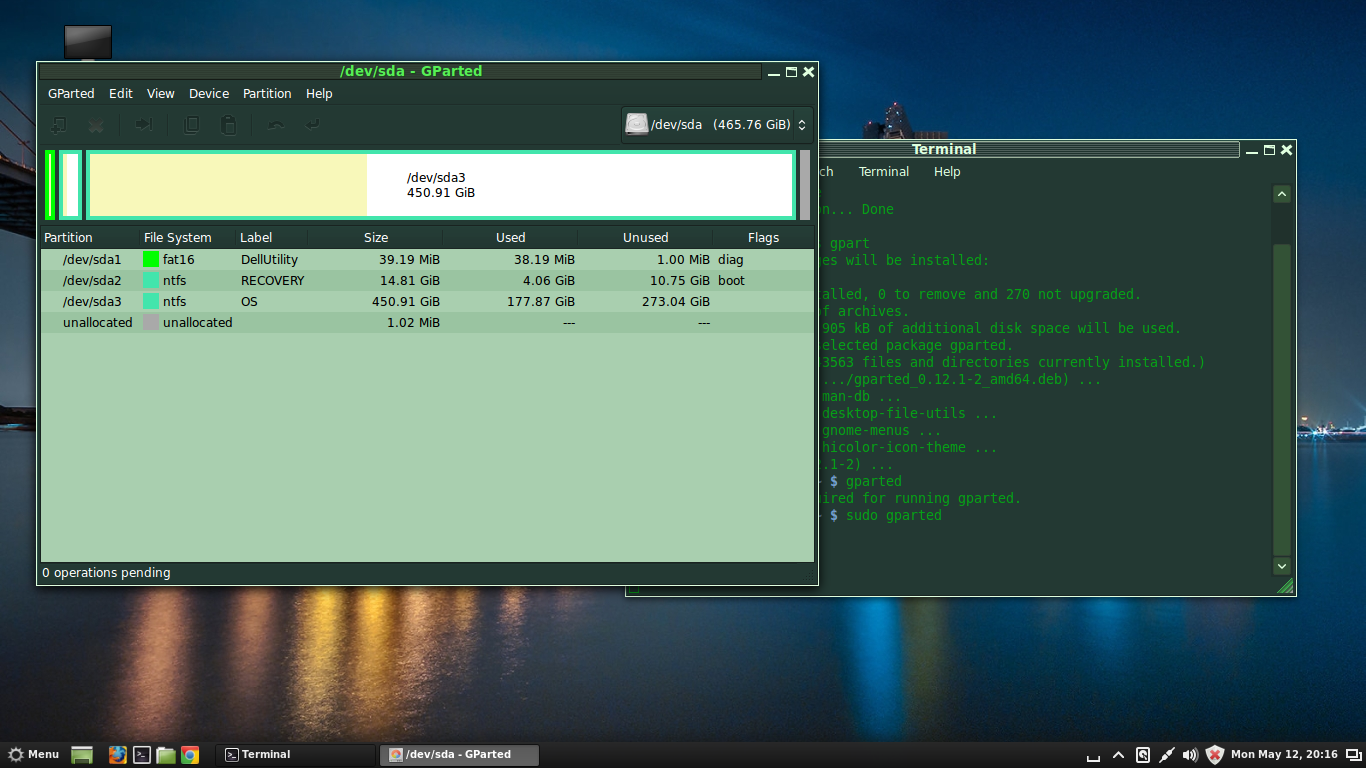Viewport: 1366px width, 768px height.
Task: Click the 177.87 GiB used cell
Action: tap(541, 301)
